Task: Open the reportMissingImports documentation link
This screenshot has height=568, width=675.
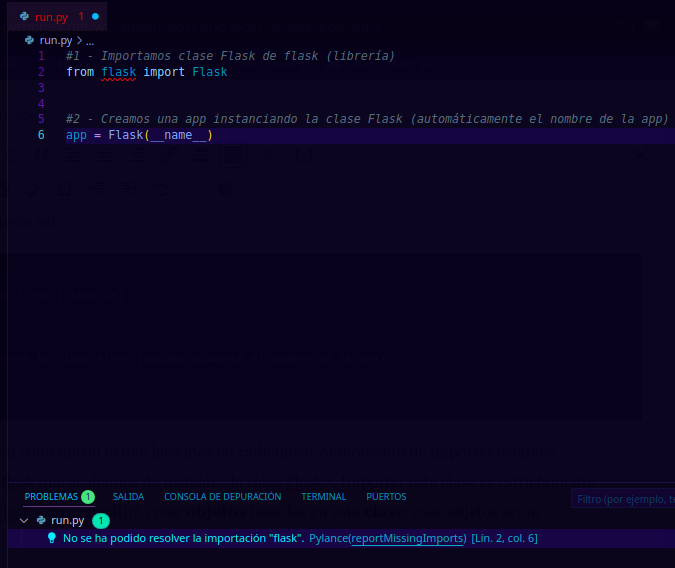Action: tap(408, 538)
